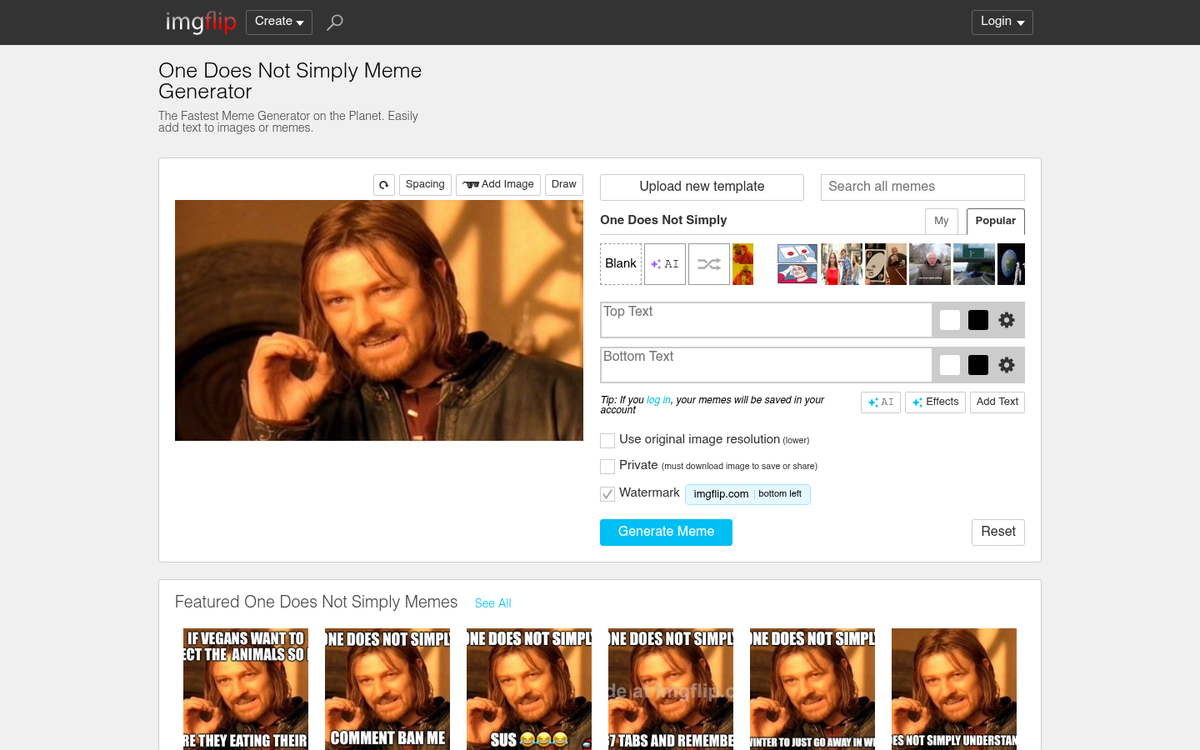Click the rotate image icon above the preview
The height and width of the screenshot is (750, 1200).
[383, 184]
